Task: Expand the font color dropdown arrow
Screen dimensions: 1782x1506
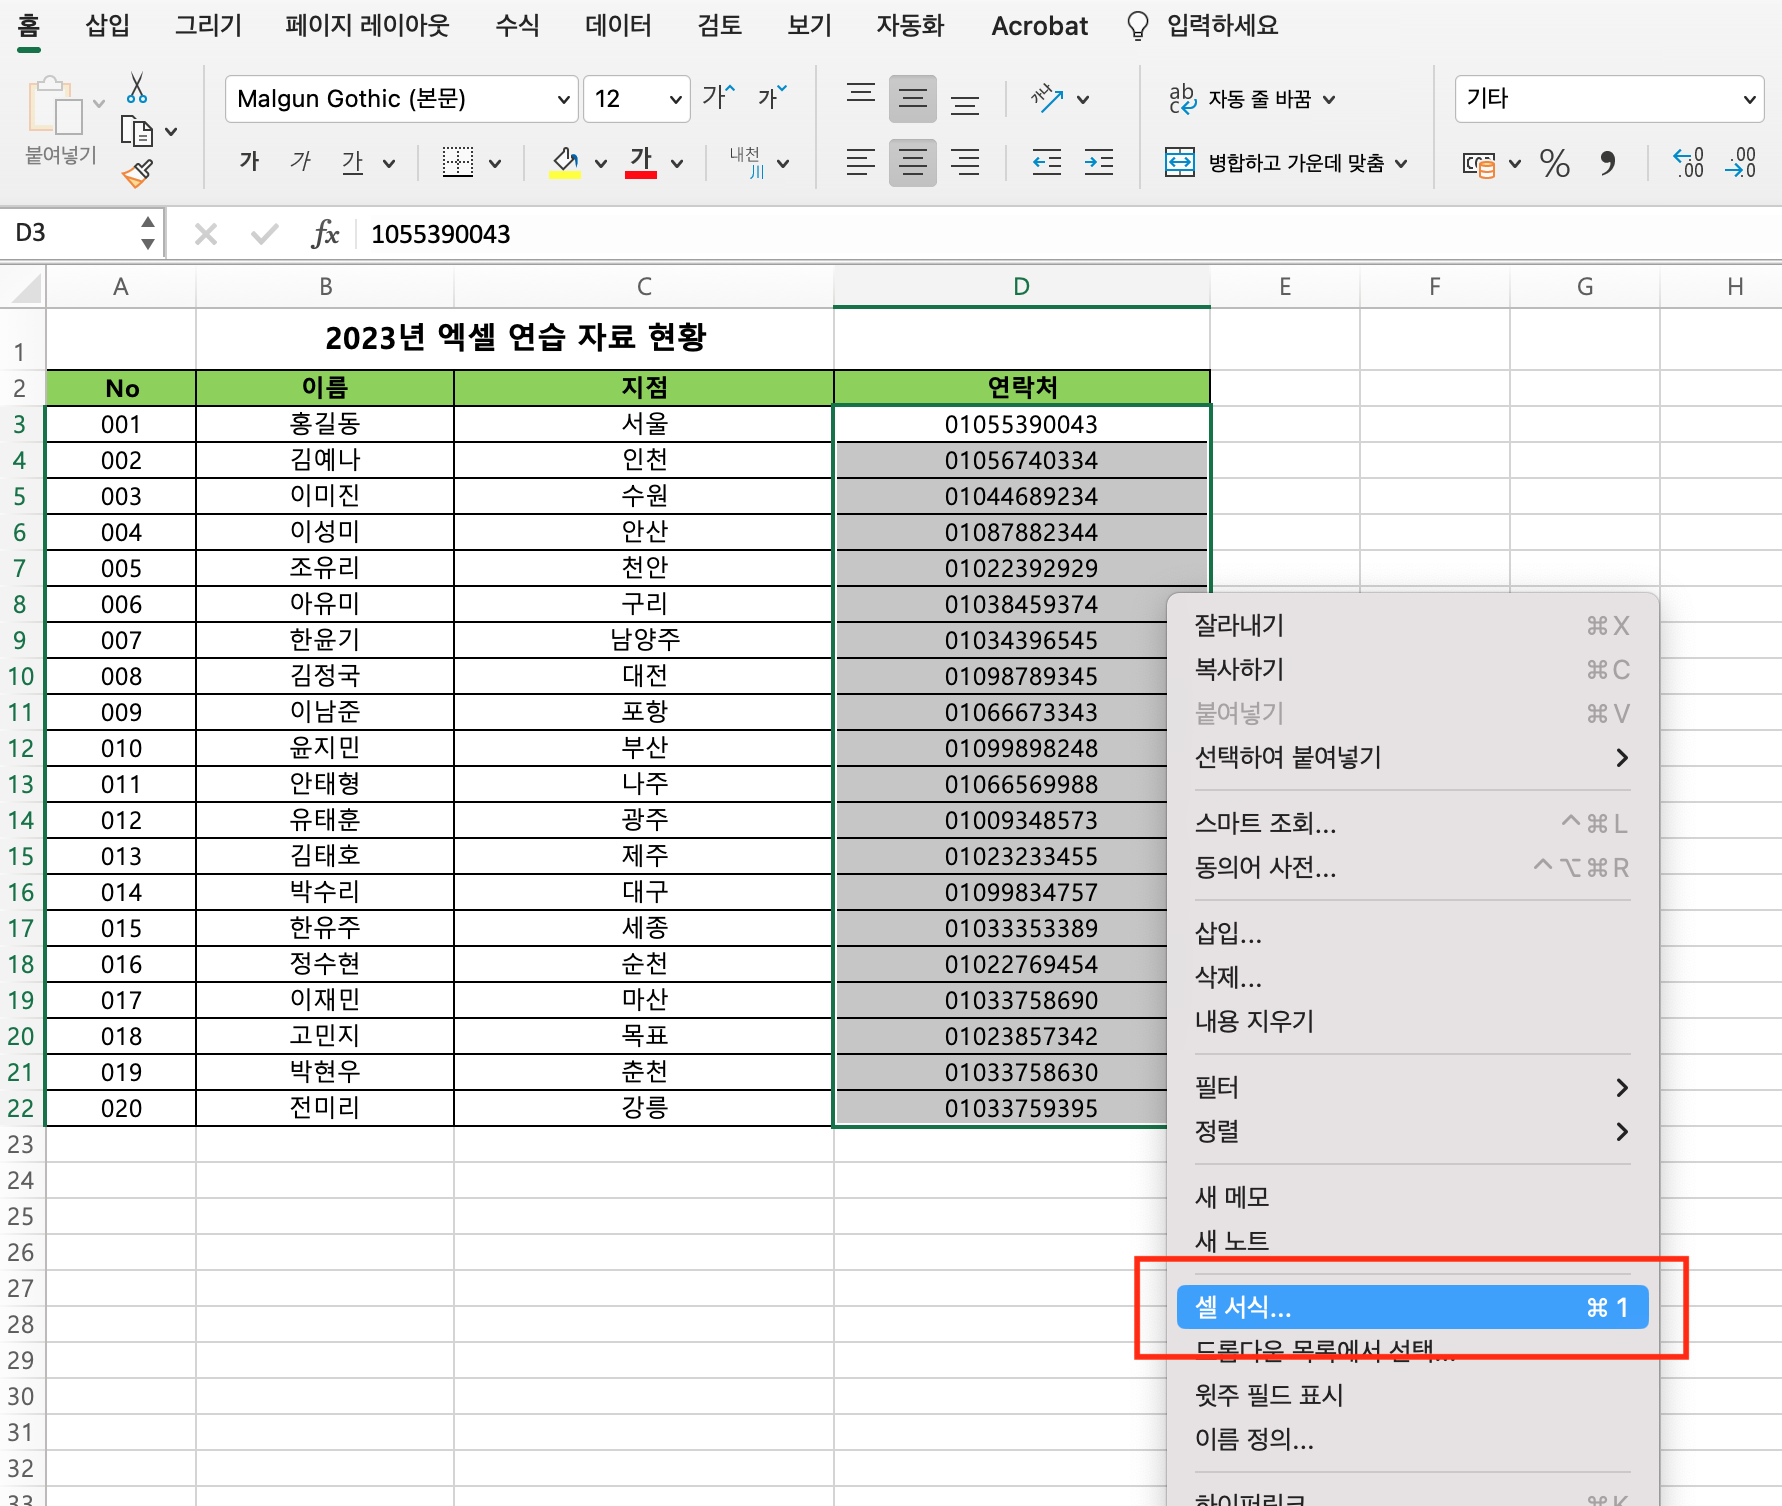Action: 677,163
